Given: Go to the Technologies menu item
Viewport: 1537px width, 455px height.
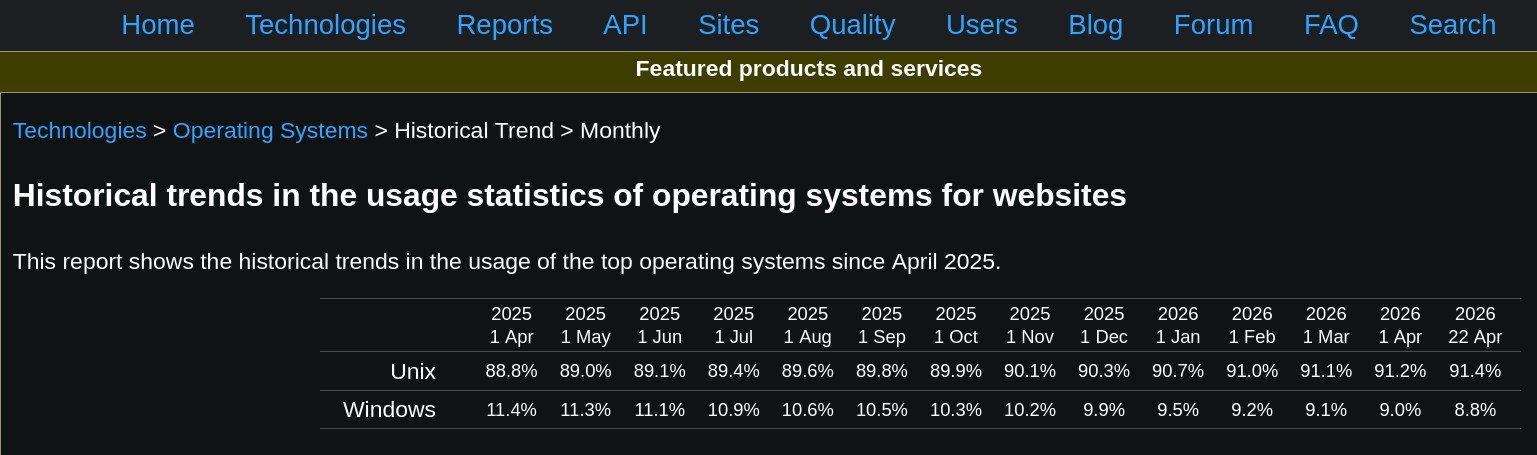Looking at the screenshot, I should 325,25.
